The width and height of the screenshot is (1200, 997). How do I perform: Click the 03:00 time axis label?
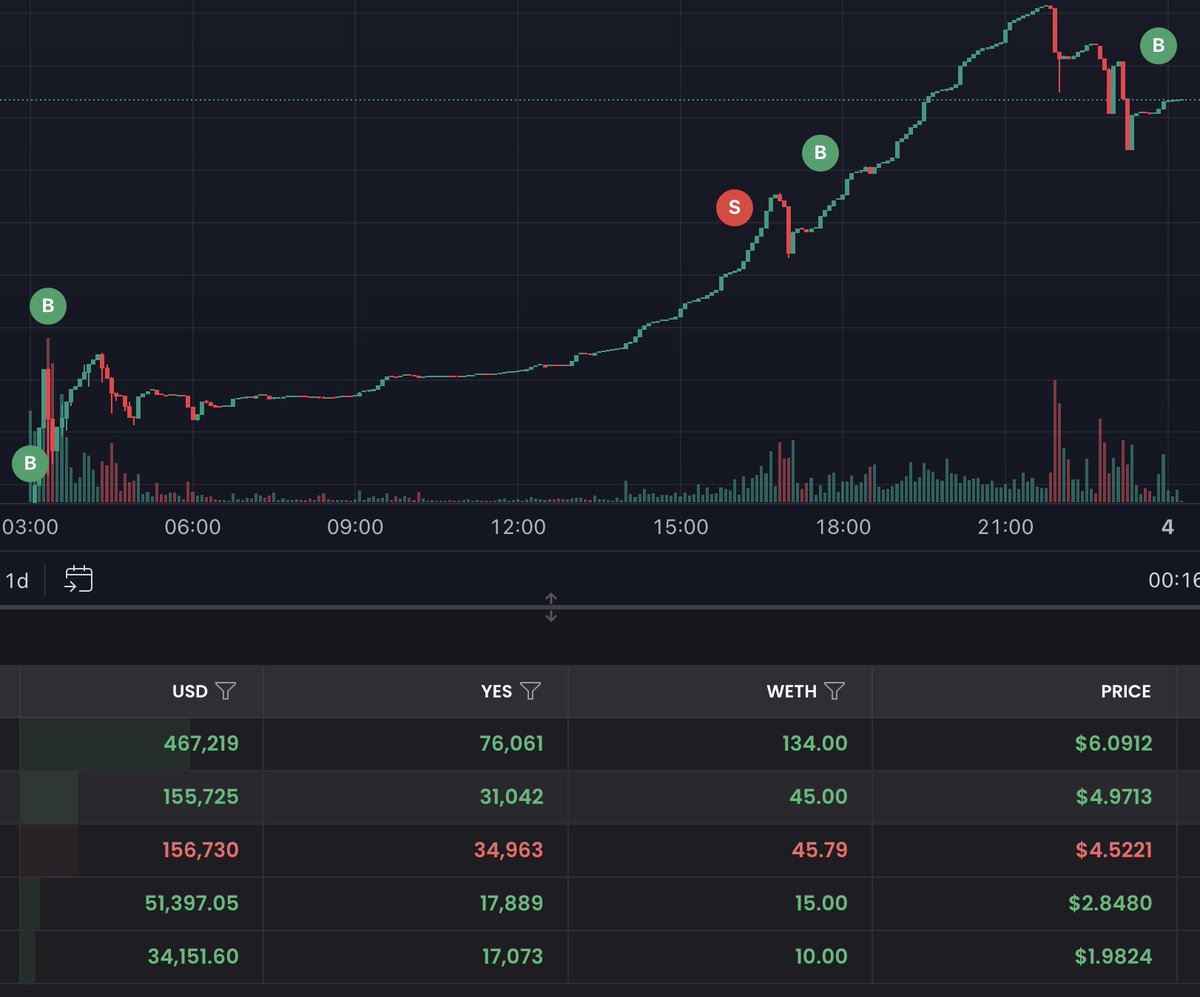pos(30,527)
